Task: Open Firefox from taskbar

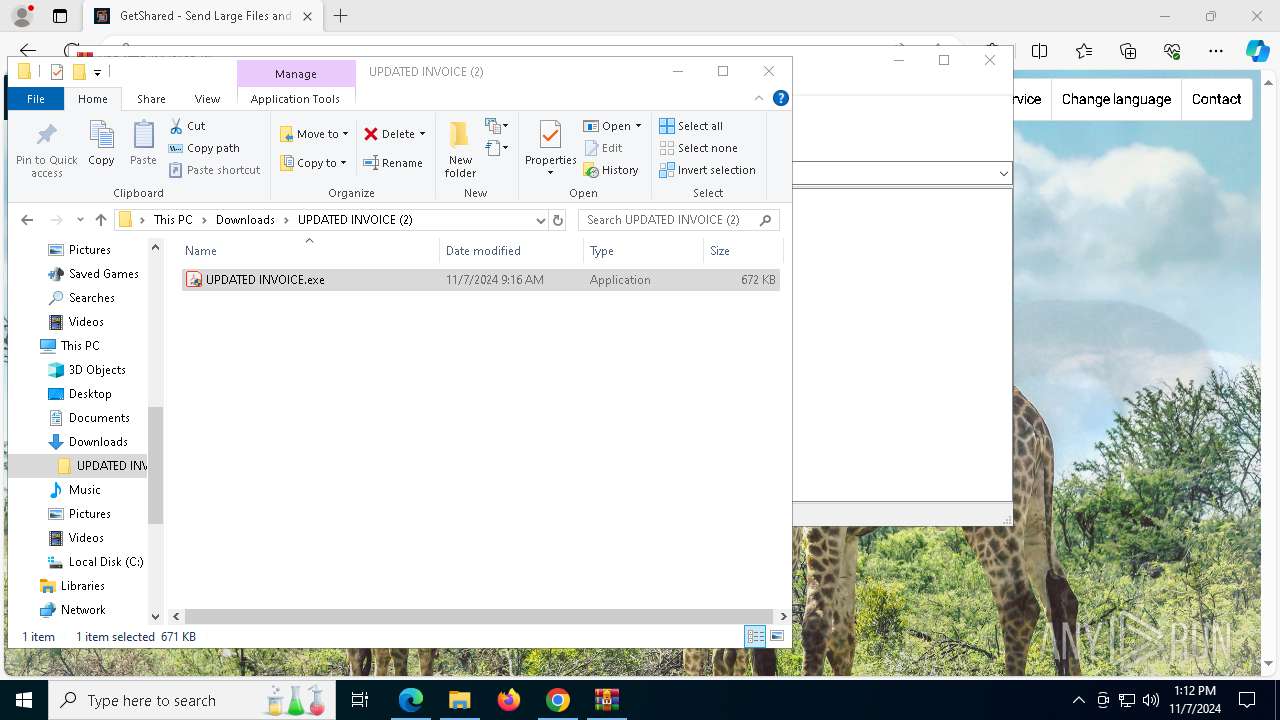Action: pos(509,700)
